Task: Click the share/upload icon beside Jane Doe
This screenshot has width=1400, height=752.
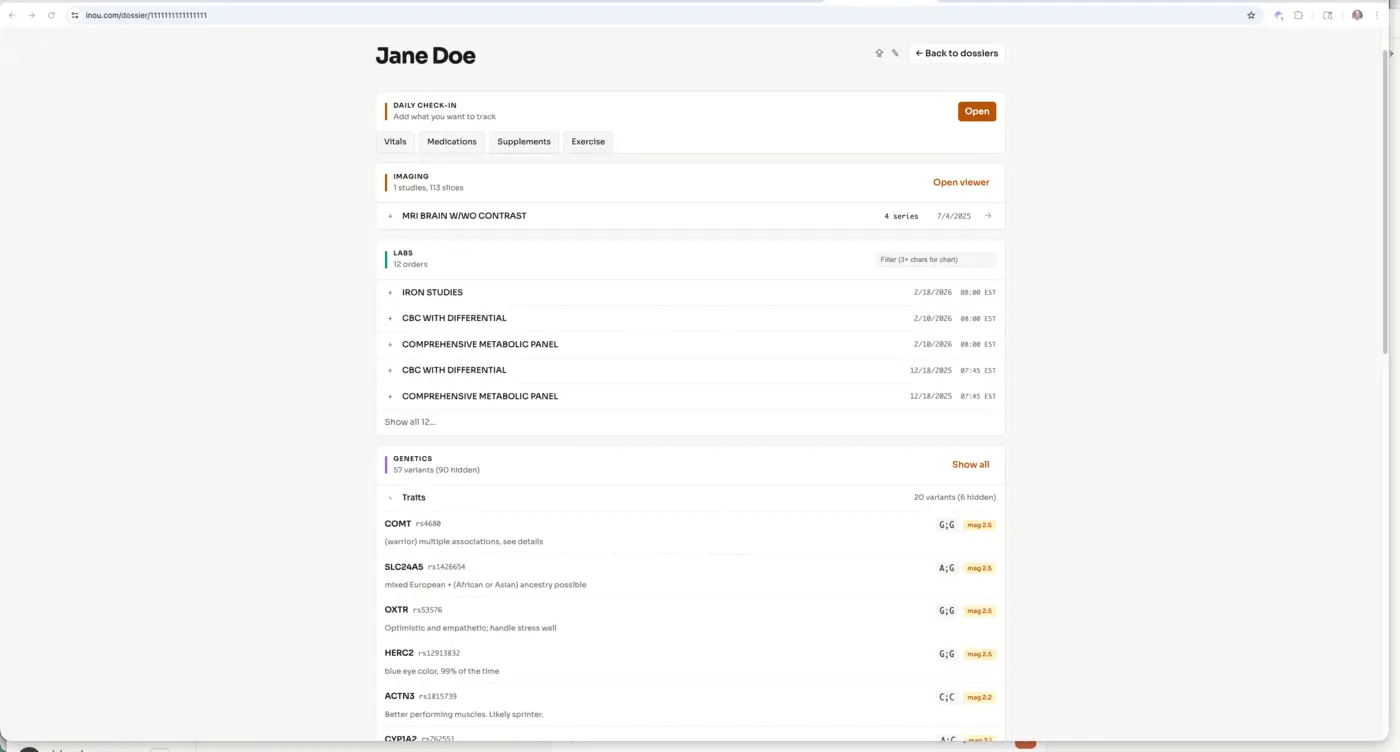Action: point(879,53)
